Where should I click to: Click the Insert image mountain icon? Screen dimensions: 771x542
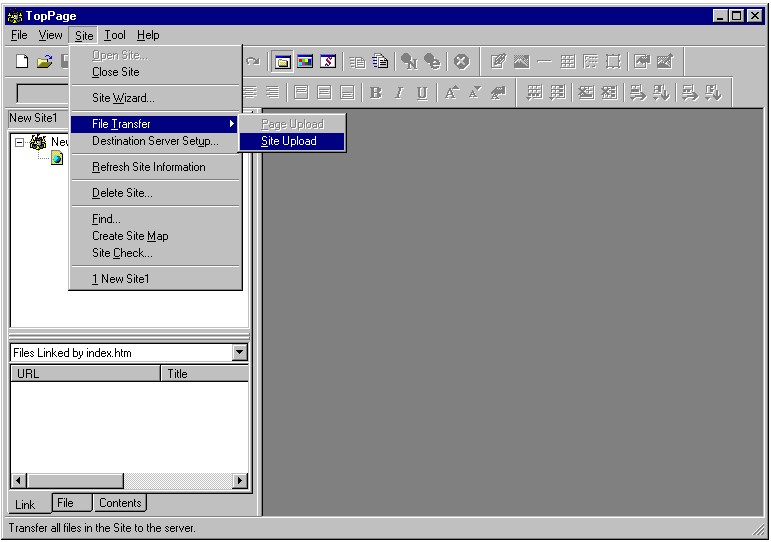(x=521, y=62)
